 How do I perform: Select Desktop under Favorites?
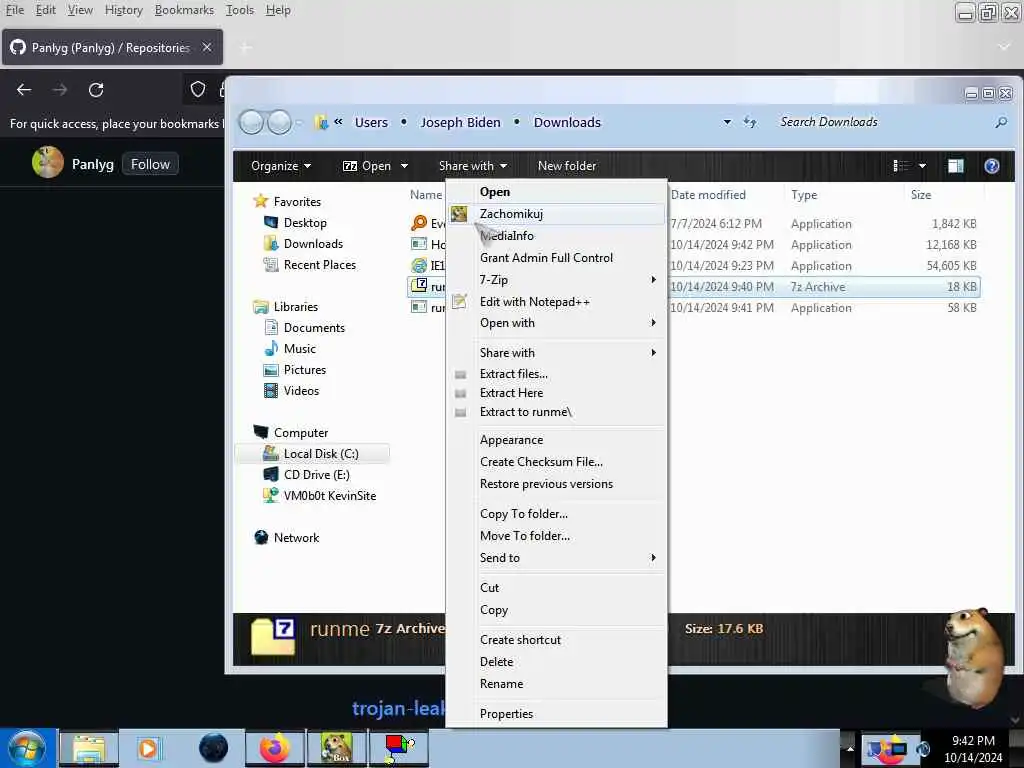[x=304, y=223]
